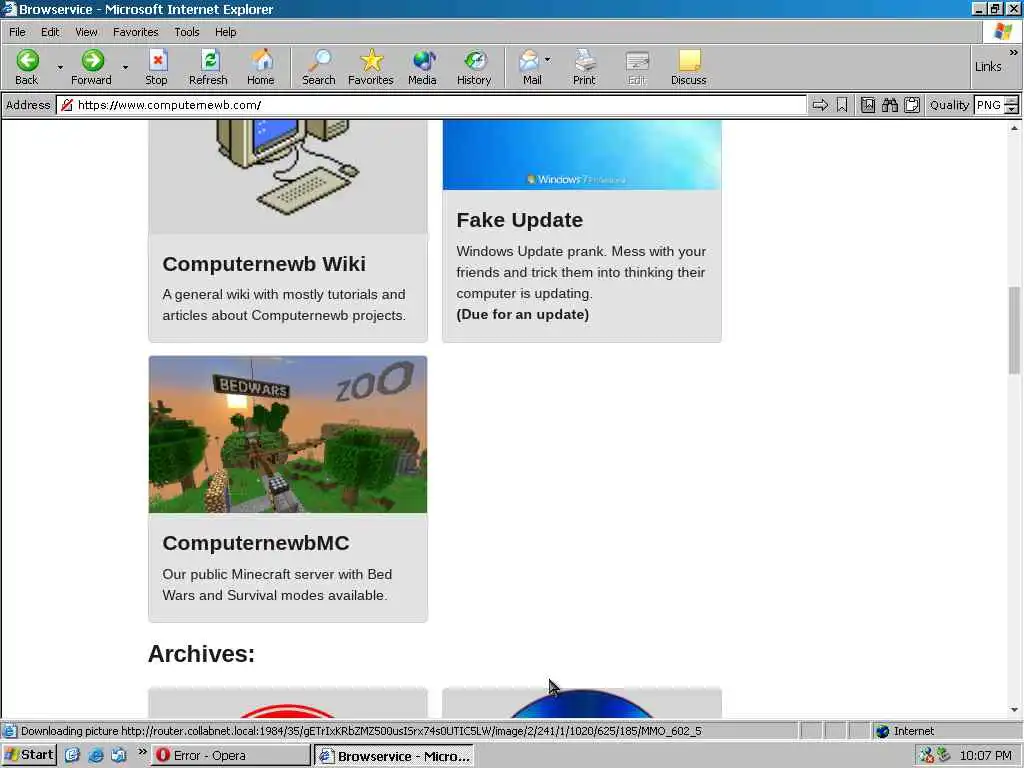1024x768 pixels.
Task: Expand the quick launch overflow chevron
Action: point(142,752)
